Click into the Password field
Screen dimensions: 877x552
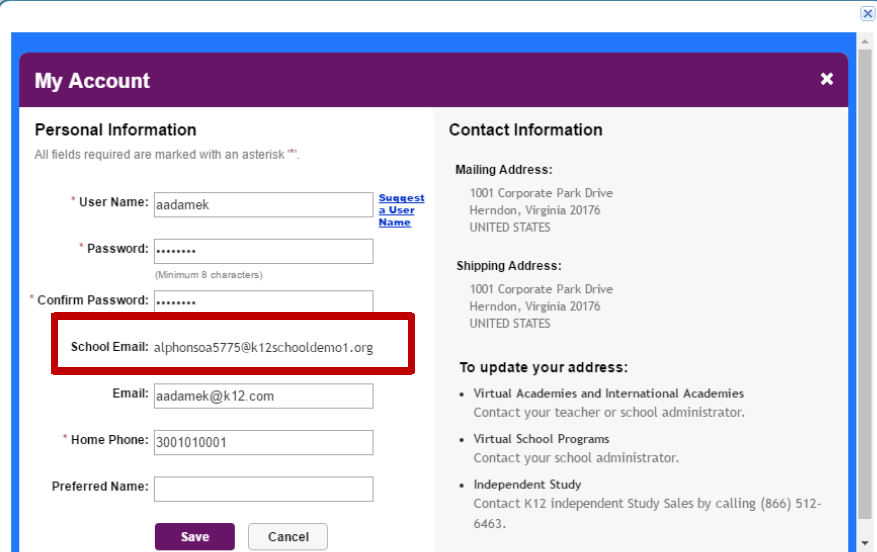click(x=263, y=251)
